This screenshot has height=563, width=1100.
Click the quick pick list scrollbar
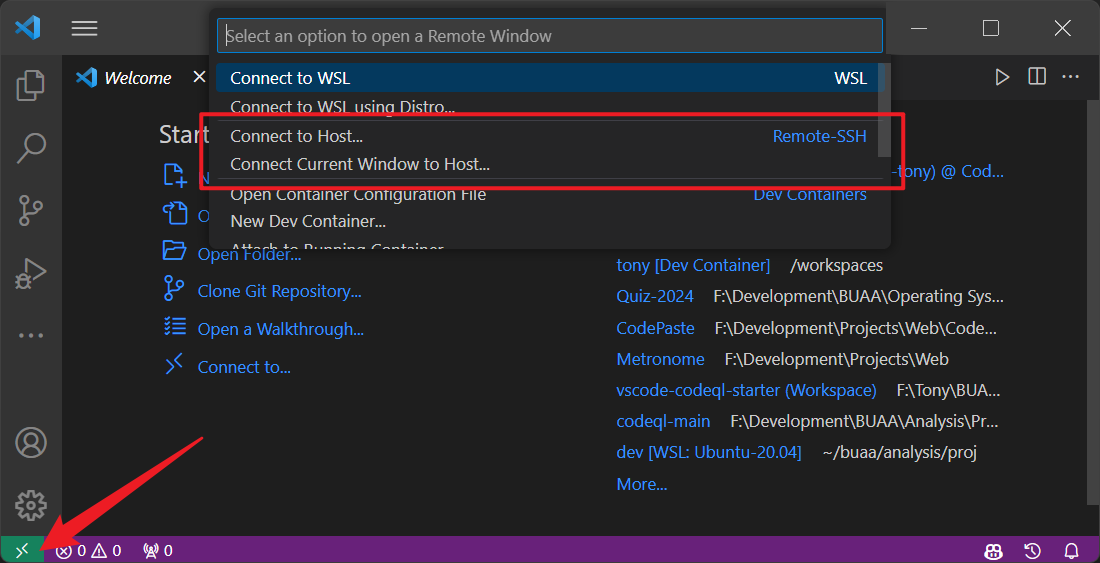point(883,110)
